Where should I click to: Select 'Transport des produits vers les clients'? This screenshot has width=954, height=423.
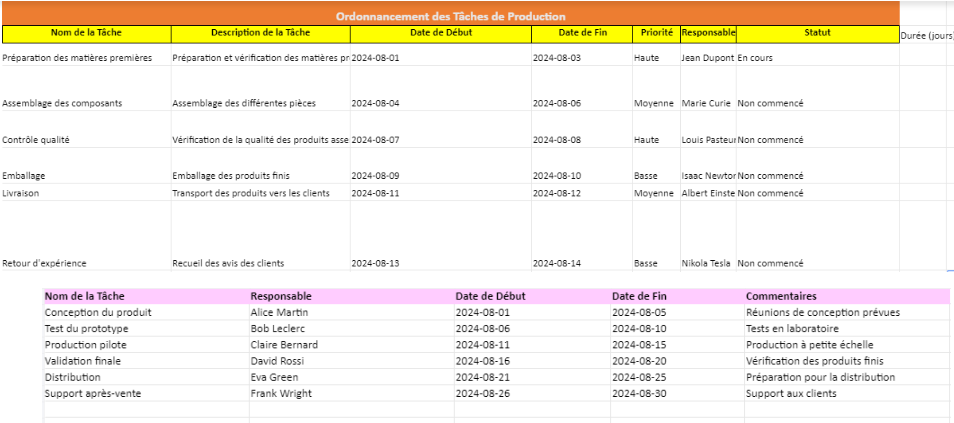pos(260,193)
